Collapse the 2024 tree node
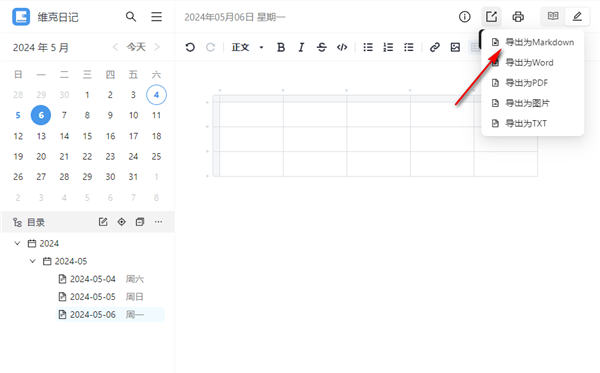 tap(17, 243)
